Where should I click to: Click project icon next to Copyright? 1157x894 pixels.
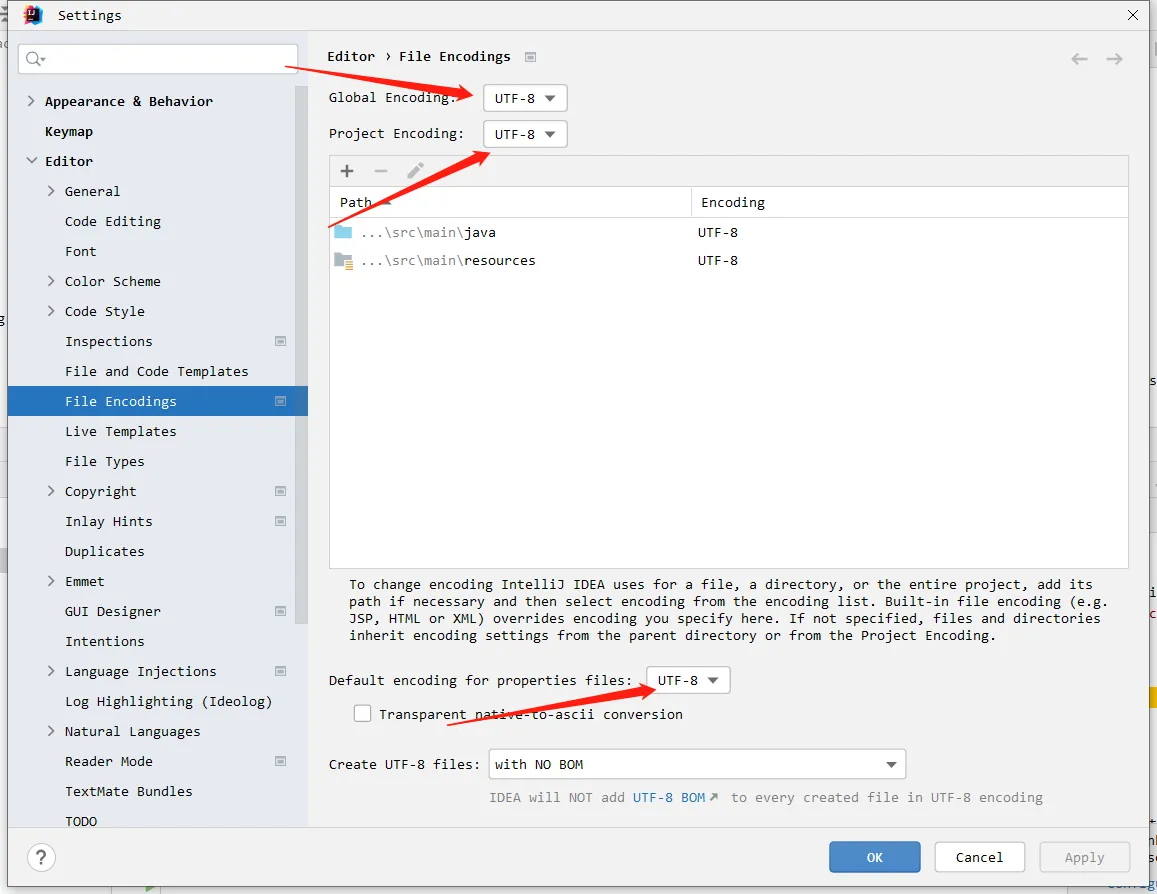pos(280,491)
